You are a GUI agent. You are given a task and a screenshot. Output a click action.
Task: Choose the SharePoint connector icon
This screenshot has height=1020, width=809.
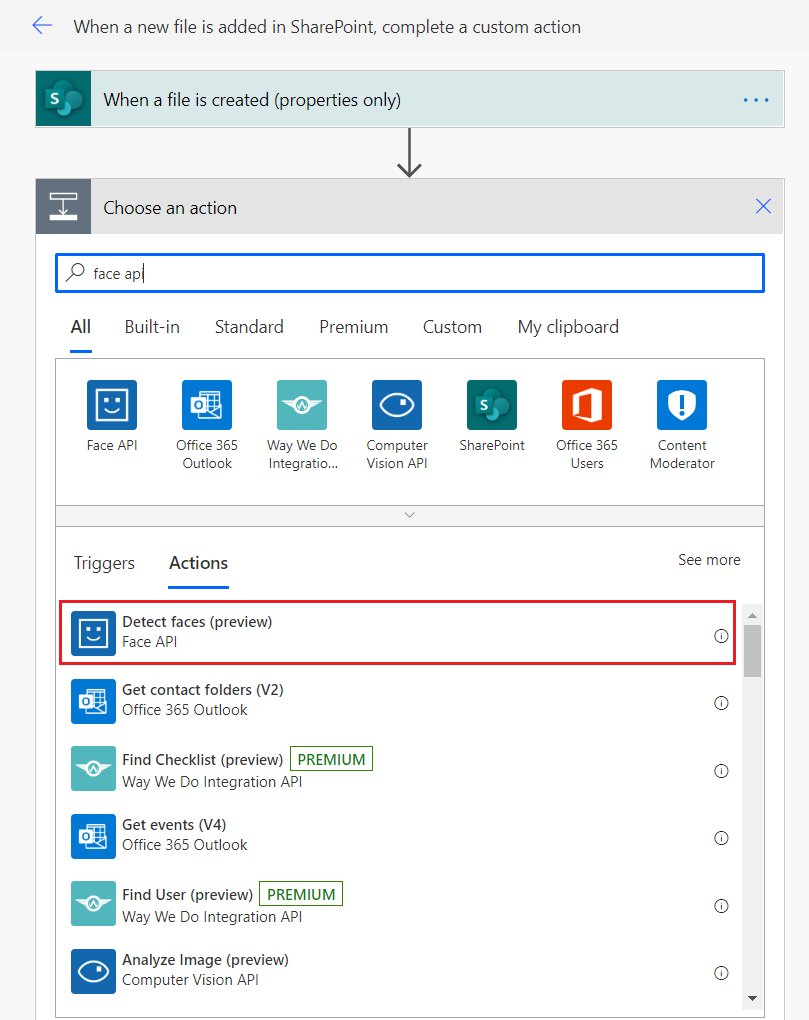click(492, 405)
